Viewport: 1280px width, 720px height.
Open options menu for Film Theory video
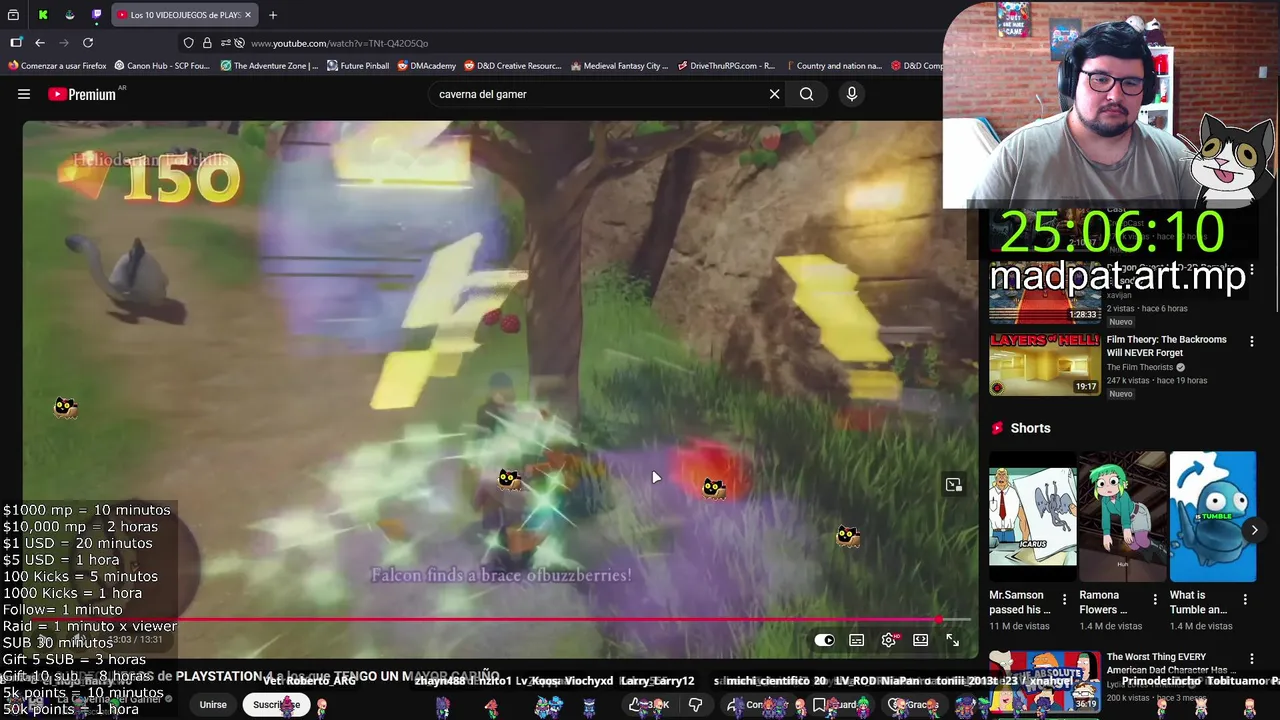click(1251, 342)
